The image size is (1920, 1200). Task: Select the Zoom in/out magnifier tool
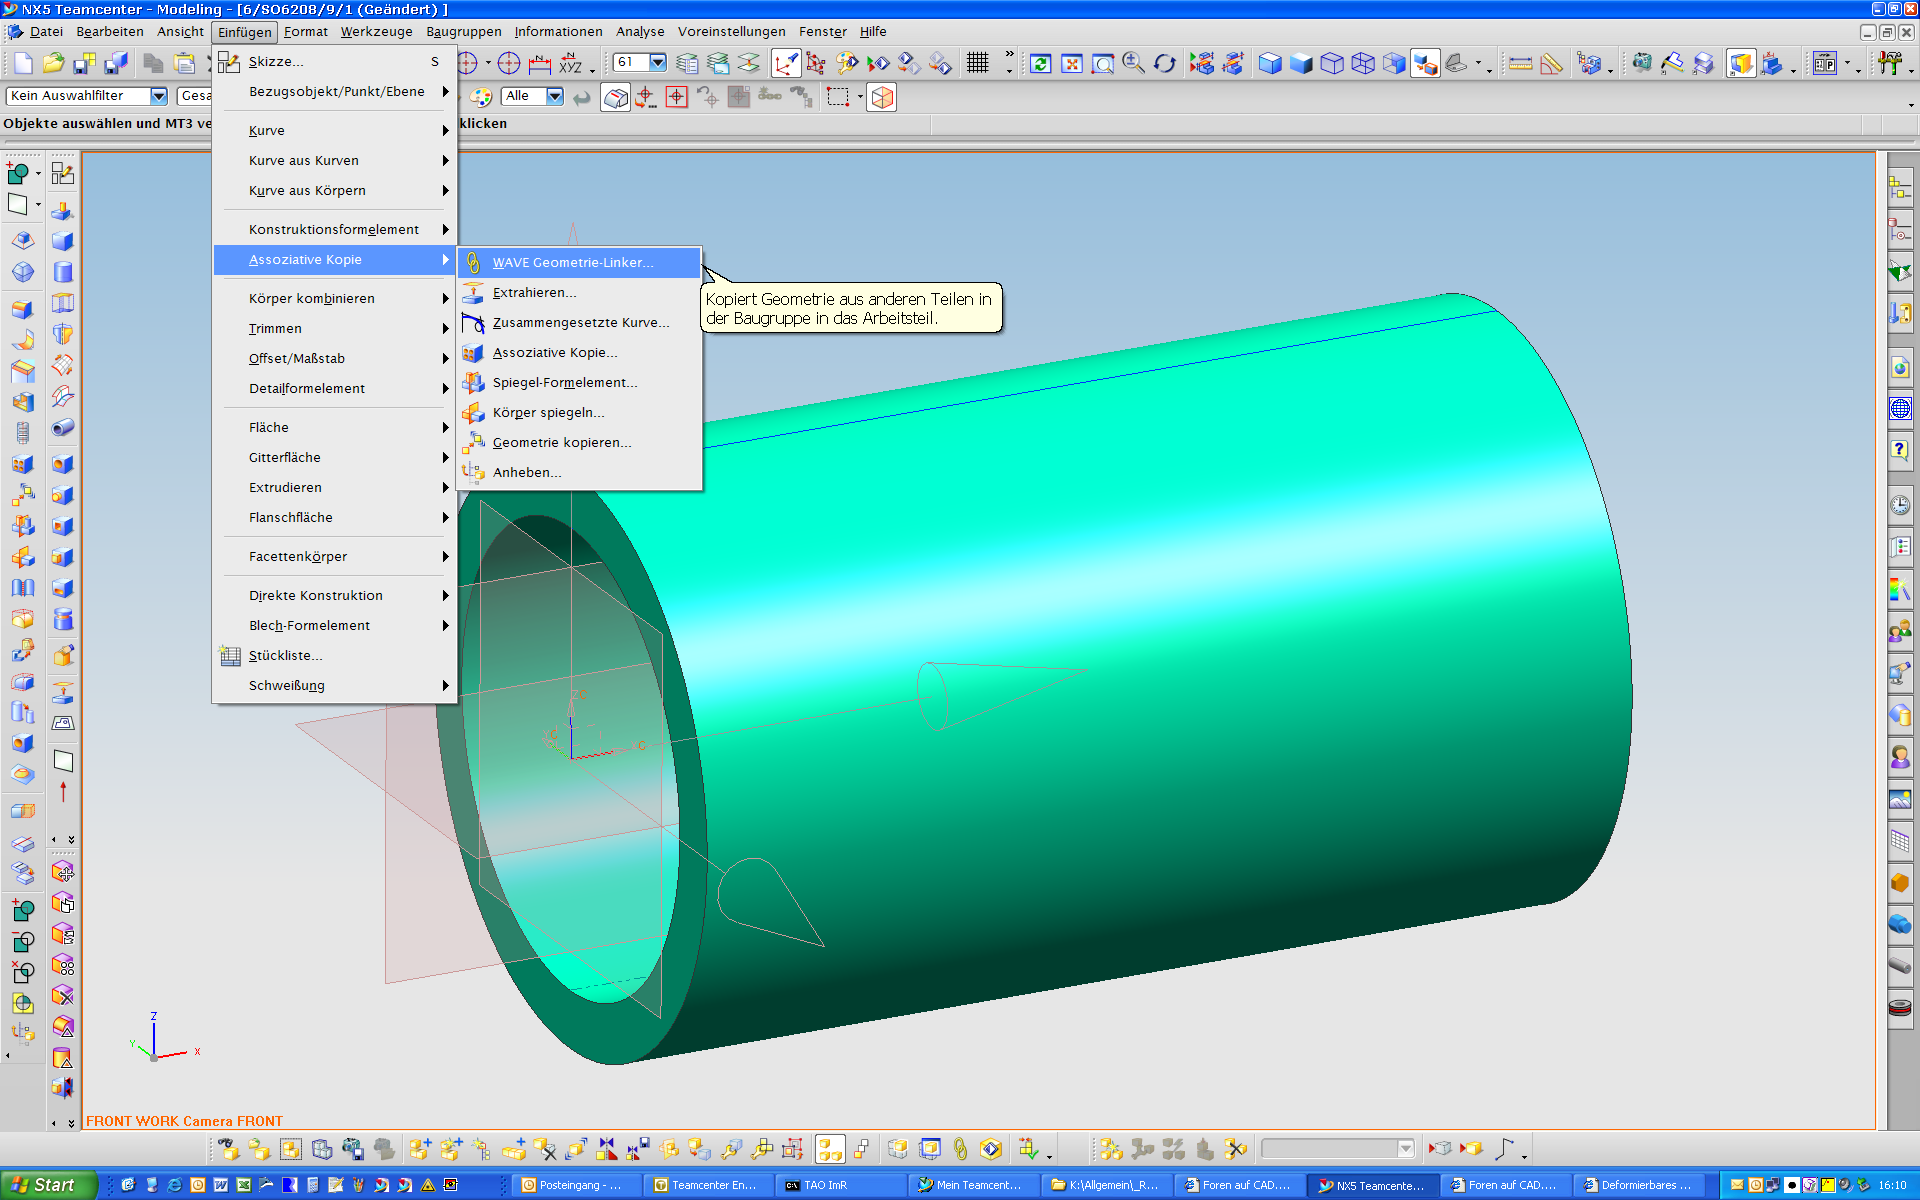[1133, 63]
